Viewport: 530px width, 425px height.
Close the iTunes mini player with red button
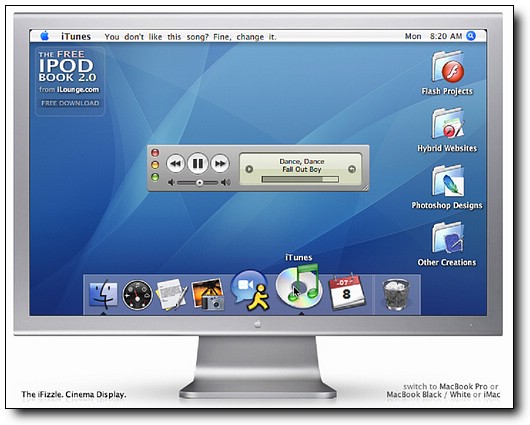155,153
